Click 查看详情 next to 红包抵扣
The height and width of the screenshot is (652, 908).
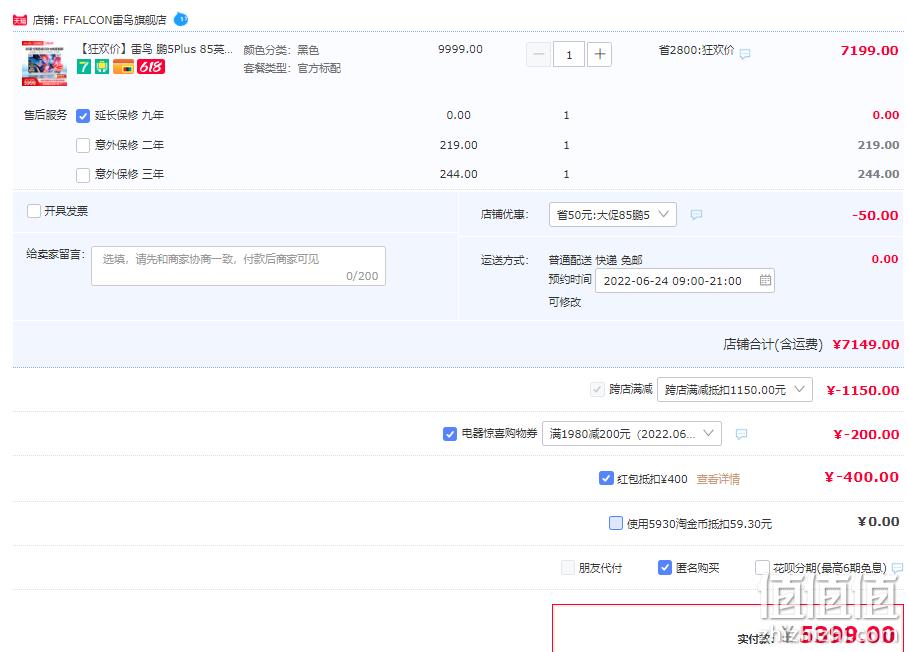718,479
